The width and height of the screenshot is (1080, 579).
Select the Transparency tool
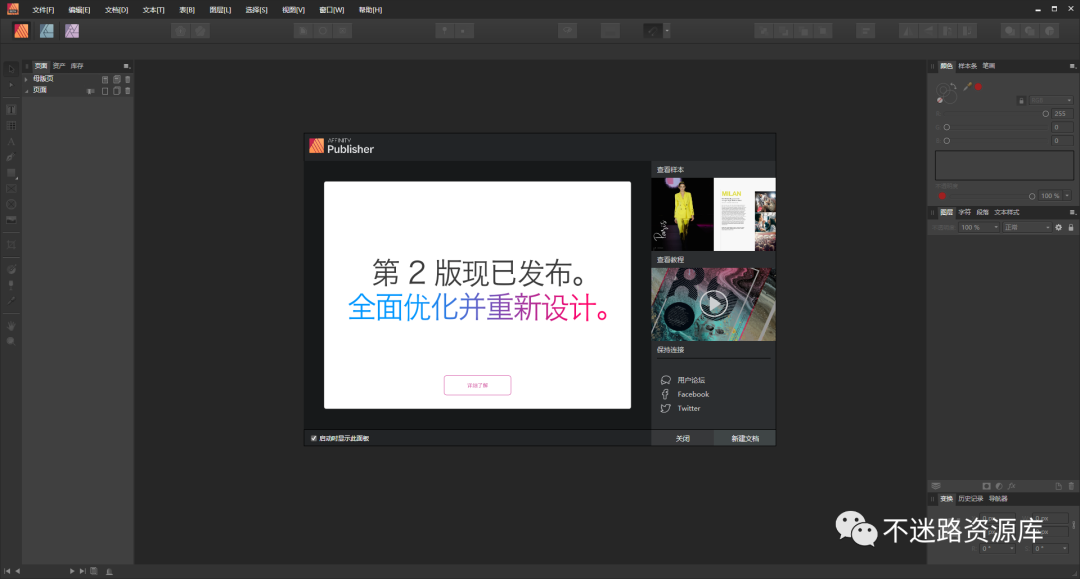click(11, 284)
